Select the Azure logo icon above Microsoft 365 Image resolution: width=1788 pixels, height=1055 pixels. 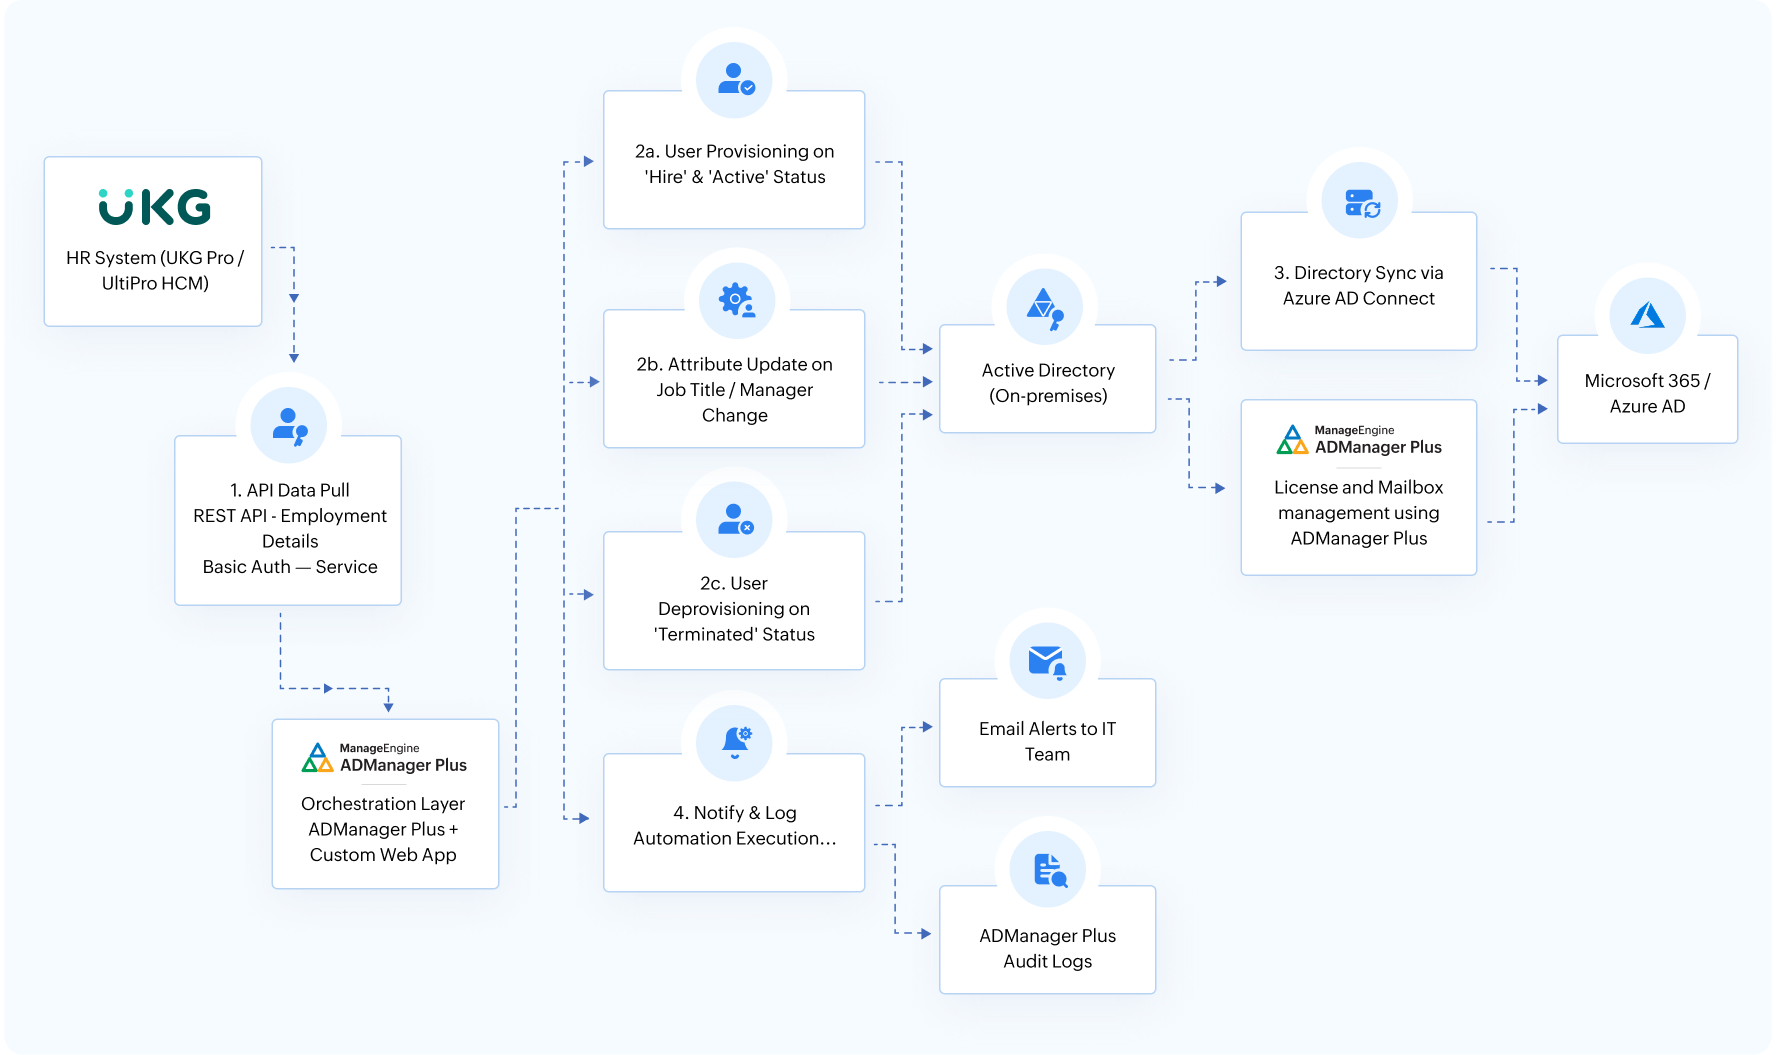(x=1648, y=316)
